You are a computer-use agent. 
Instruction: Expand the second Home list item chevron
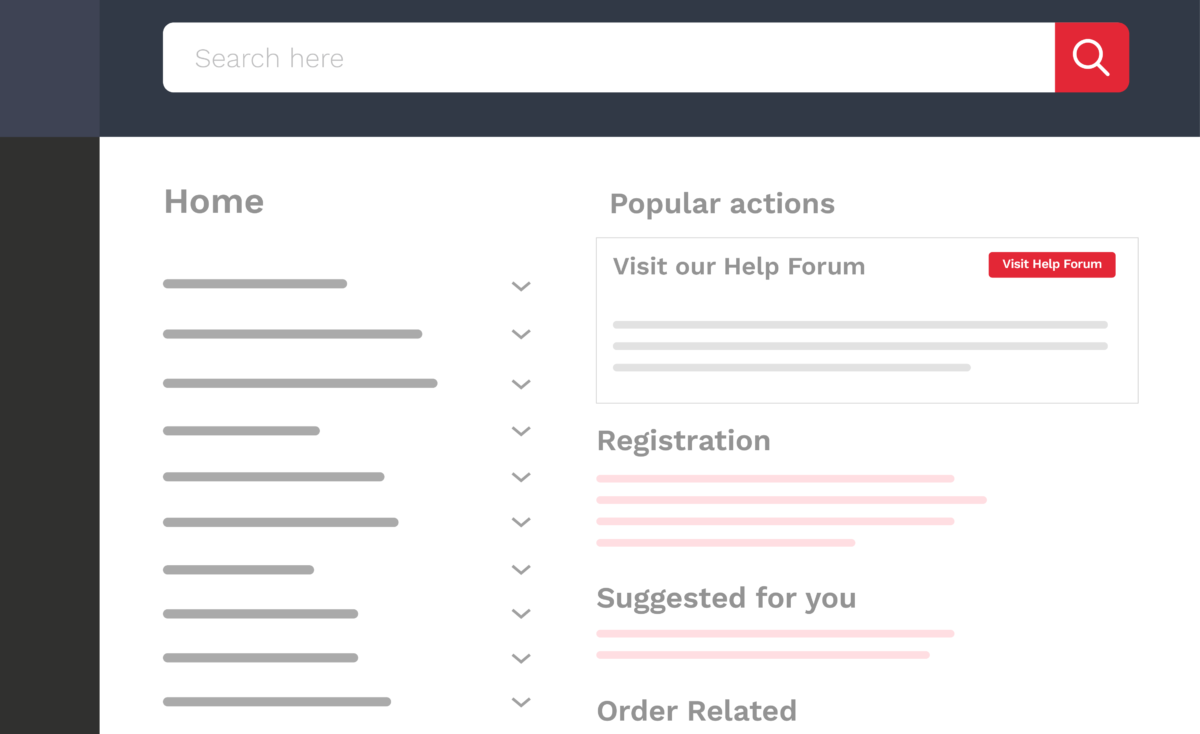pos(521,334)
